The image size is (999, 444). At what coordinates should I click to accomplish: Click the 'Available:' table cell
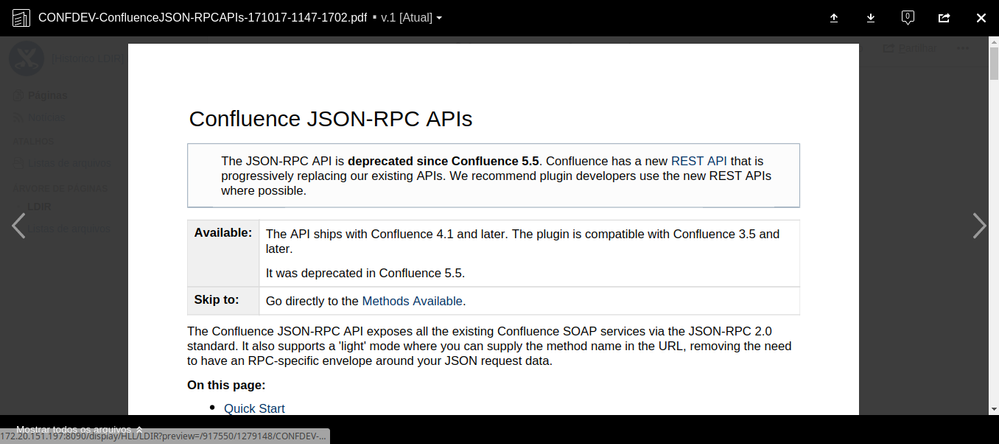pos(223,254)
